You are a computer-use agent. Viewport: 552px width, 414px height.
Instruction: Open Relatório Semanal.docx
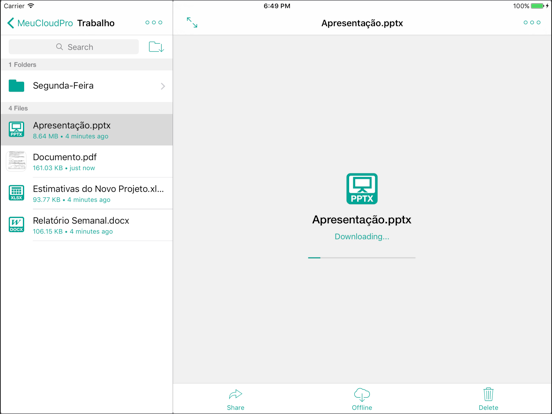coord(87,225)
